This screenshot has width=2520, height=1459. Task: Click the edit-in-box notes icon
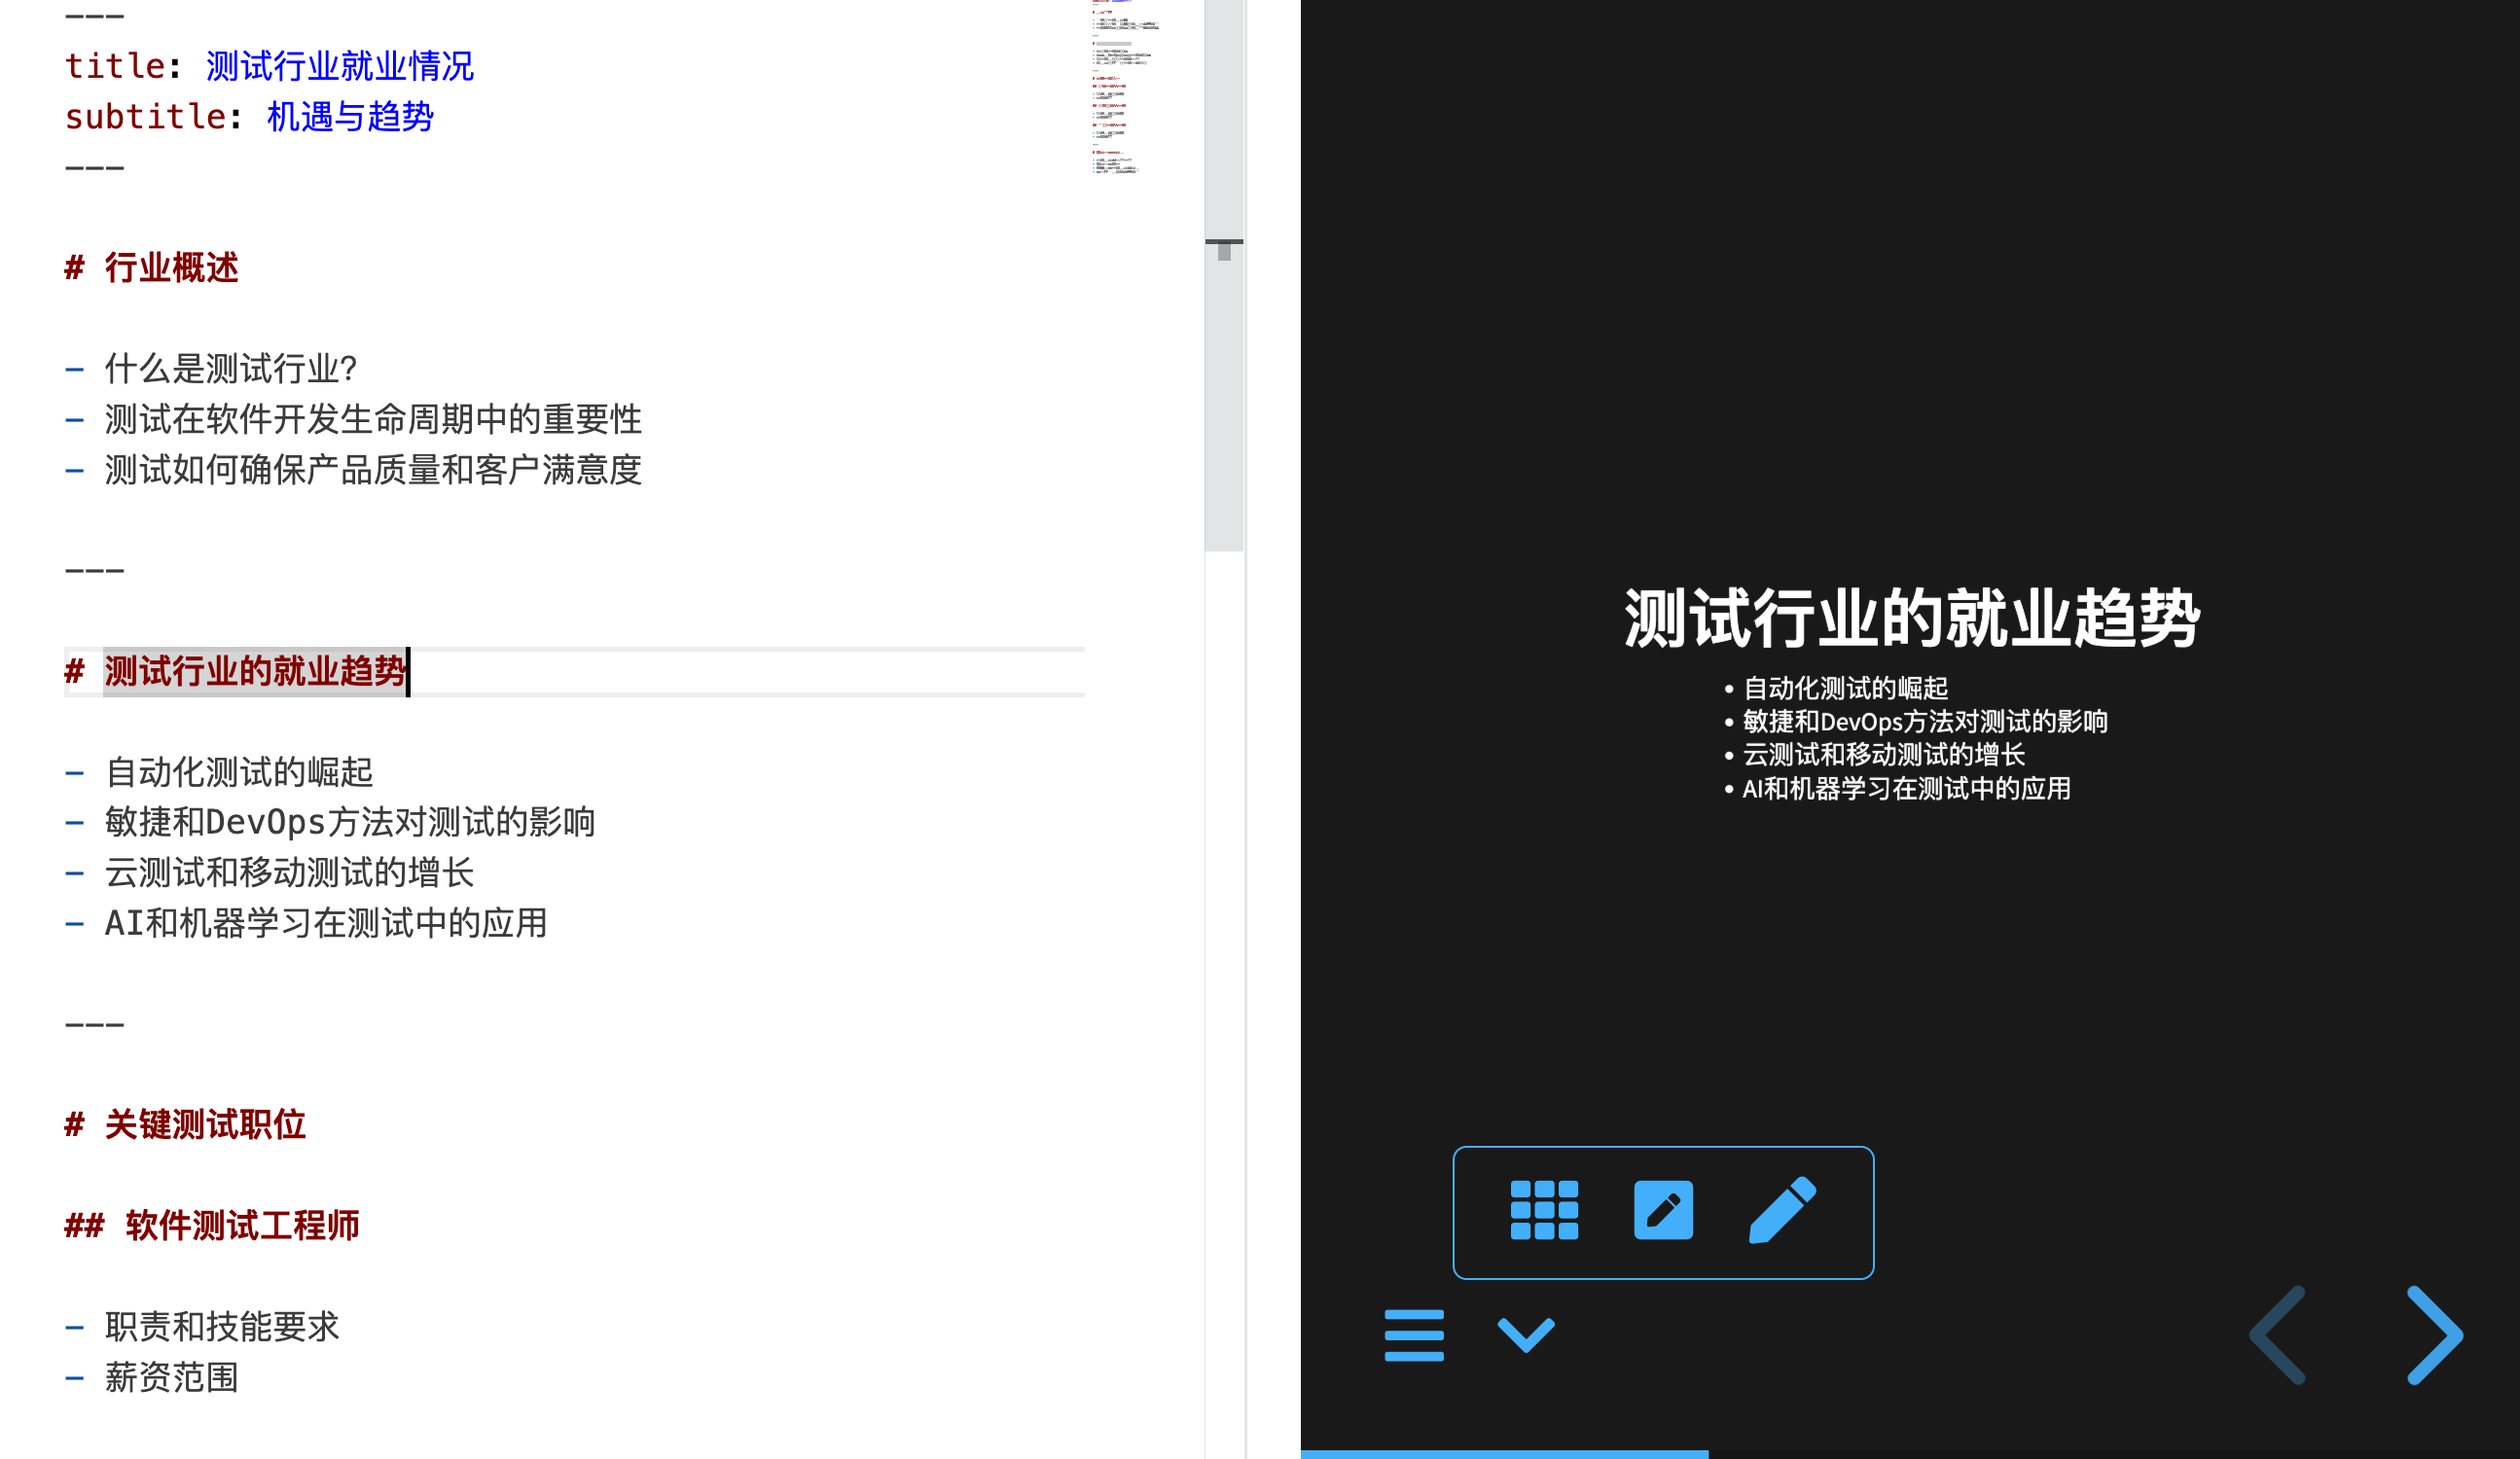(1663, 1210)
